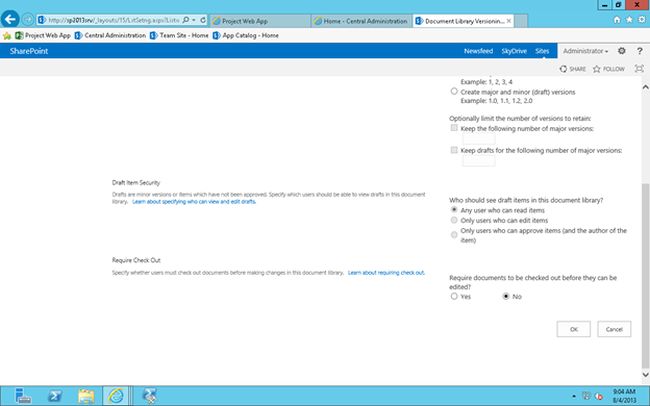Open Learn about requiring check out link
Screen dimensions: 650x406
(386, 272)
